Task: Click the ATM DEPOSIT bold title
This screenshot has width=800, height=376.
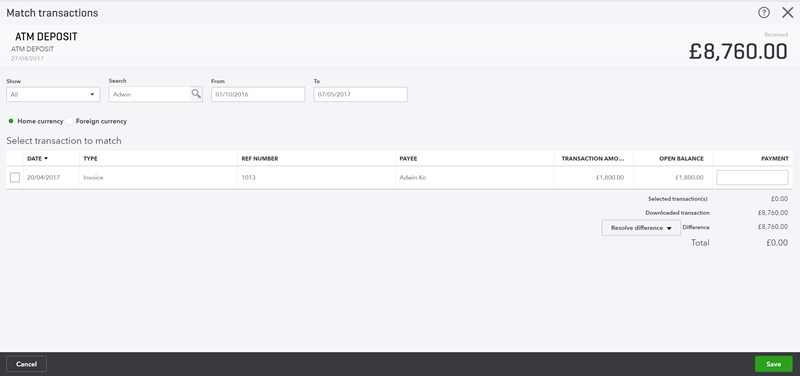Action: click(46, 37)
